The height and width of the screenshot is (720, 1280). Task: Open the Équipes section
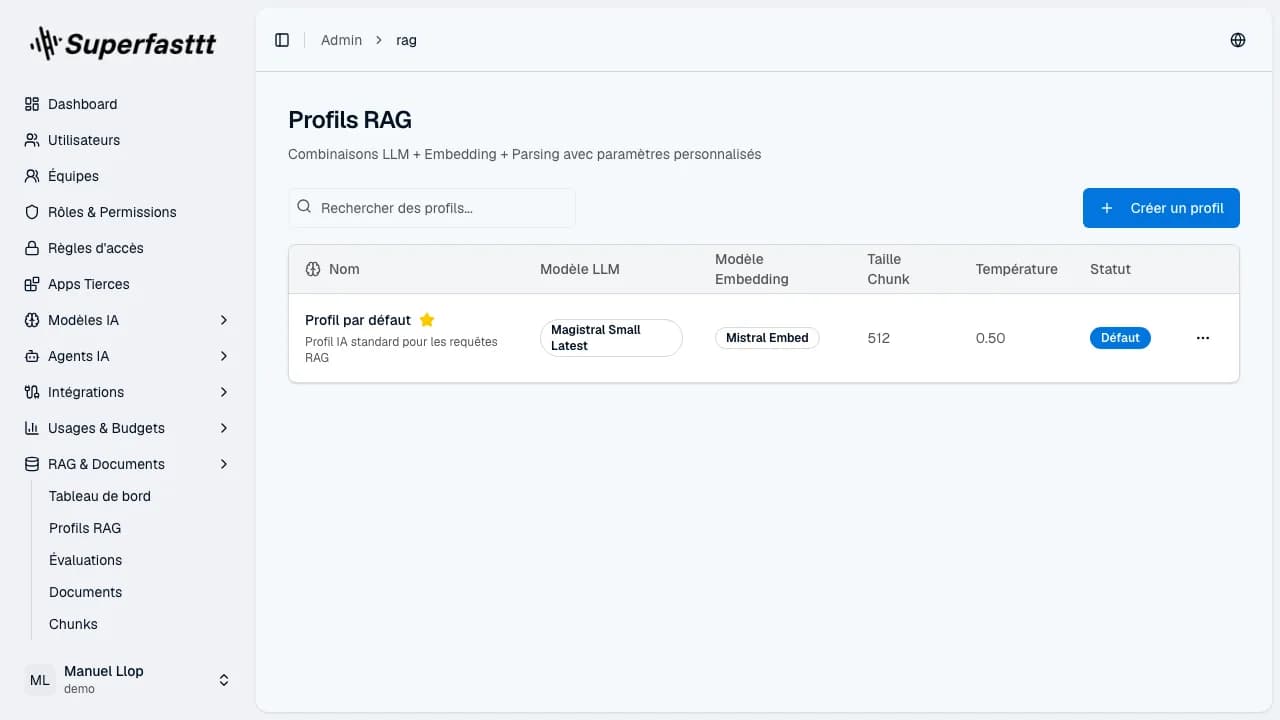[x=128, y=176]
